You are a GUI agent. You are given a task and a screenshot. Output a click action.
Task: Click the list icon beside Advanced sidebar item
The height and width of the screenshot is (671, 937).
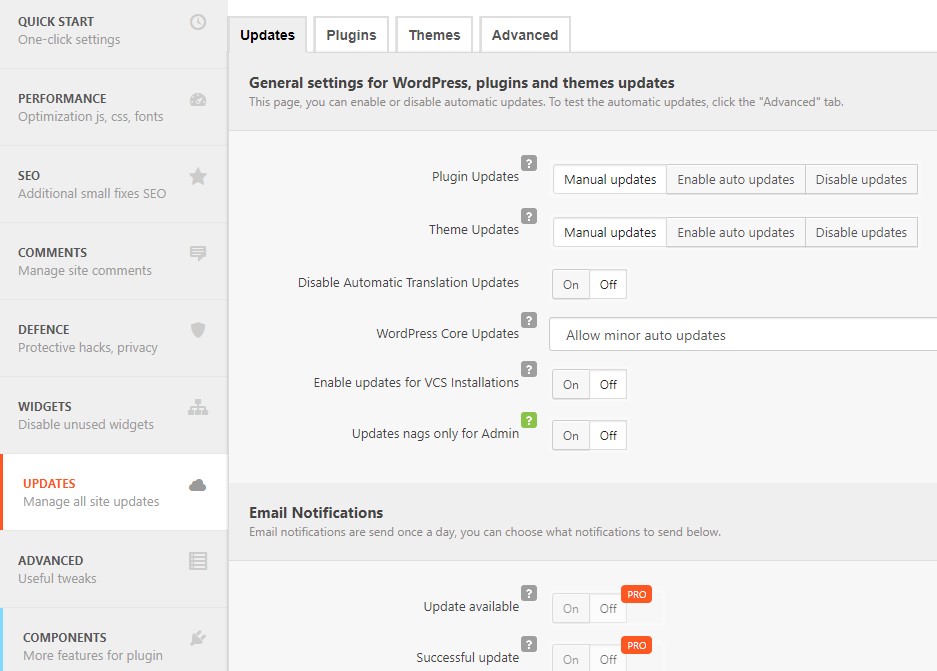[x=198, y=561]
